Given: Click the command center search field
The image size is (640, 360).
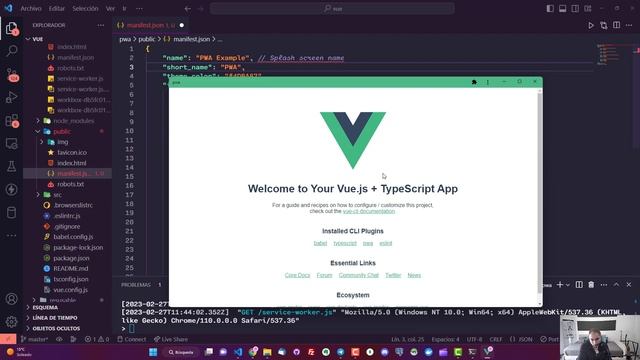Looking at the screenshot, I should pyautogui.click(x=332, y=9).
